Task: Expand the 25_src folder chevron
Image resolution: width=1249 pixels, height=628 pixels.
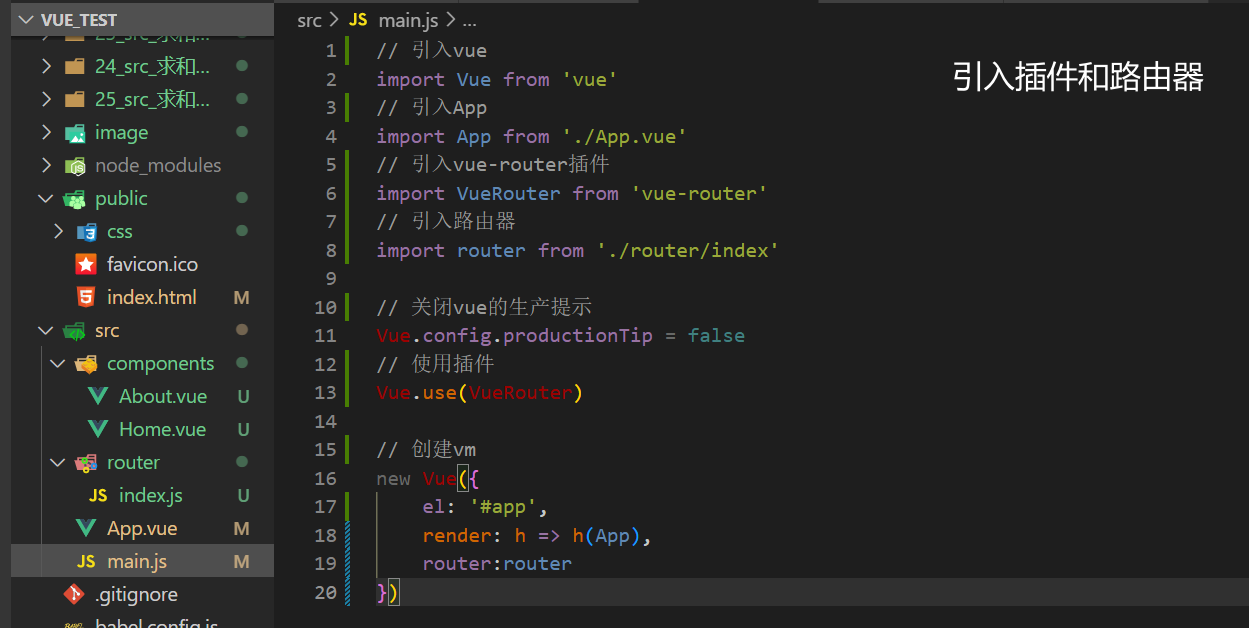Action: click(x=46, y=99)
